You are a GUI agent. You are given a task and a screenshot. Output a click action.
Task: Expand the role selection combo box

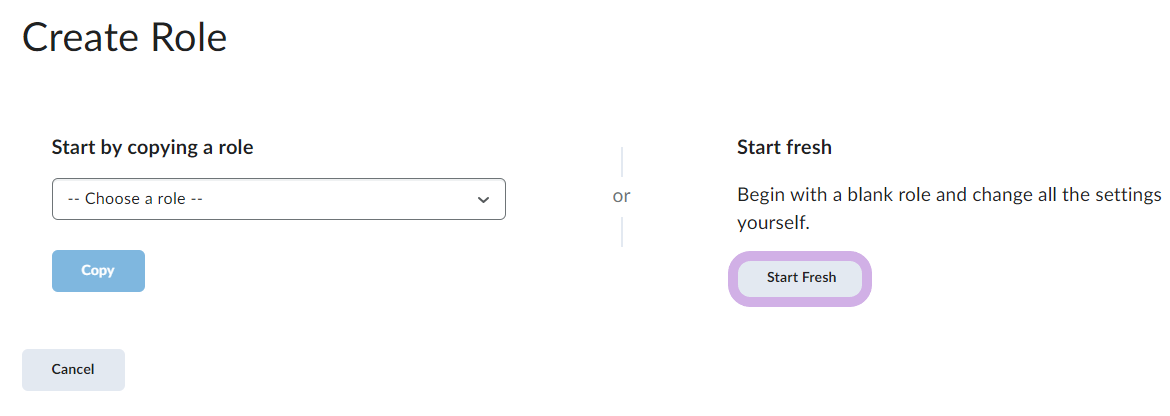coord(278,199)
